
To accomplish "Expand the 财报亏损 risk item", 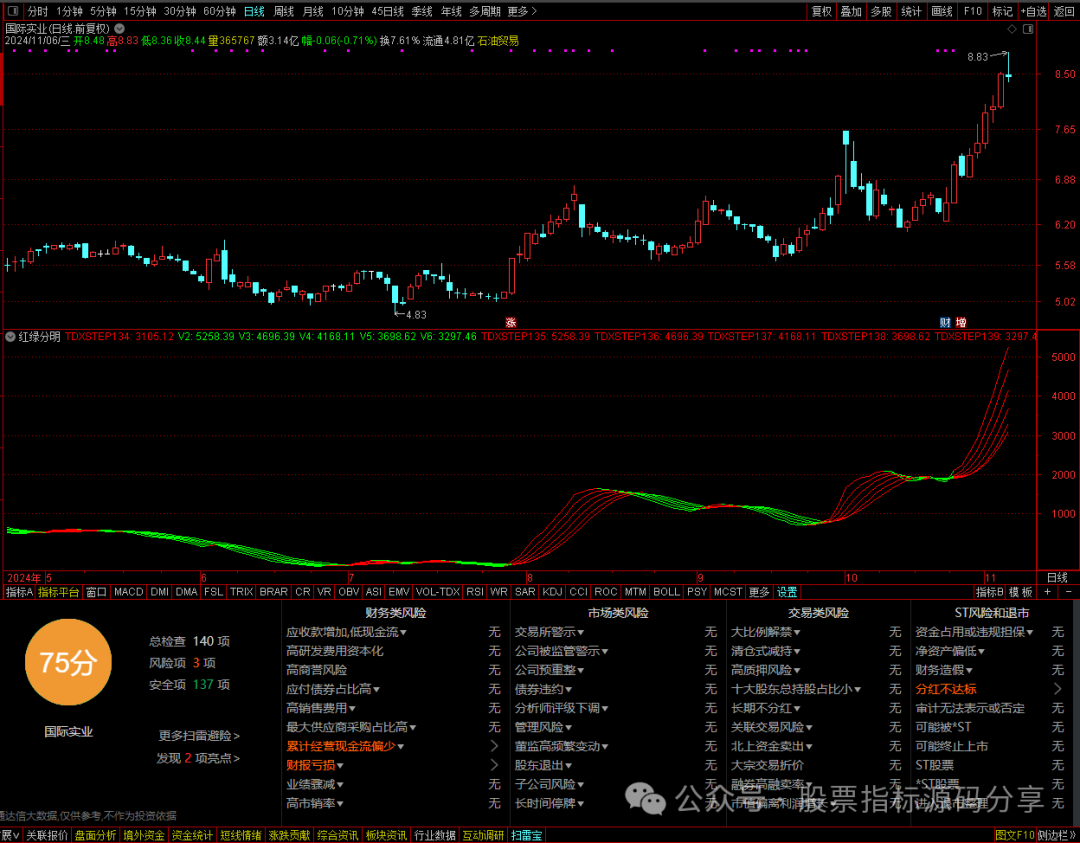I will (315, 765).
